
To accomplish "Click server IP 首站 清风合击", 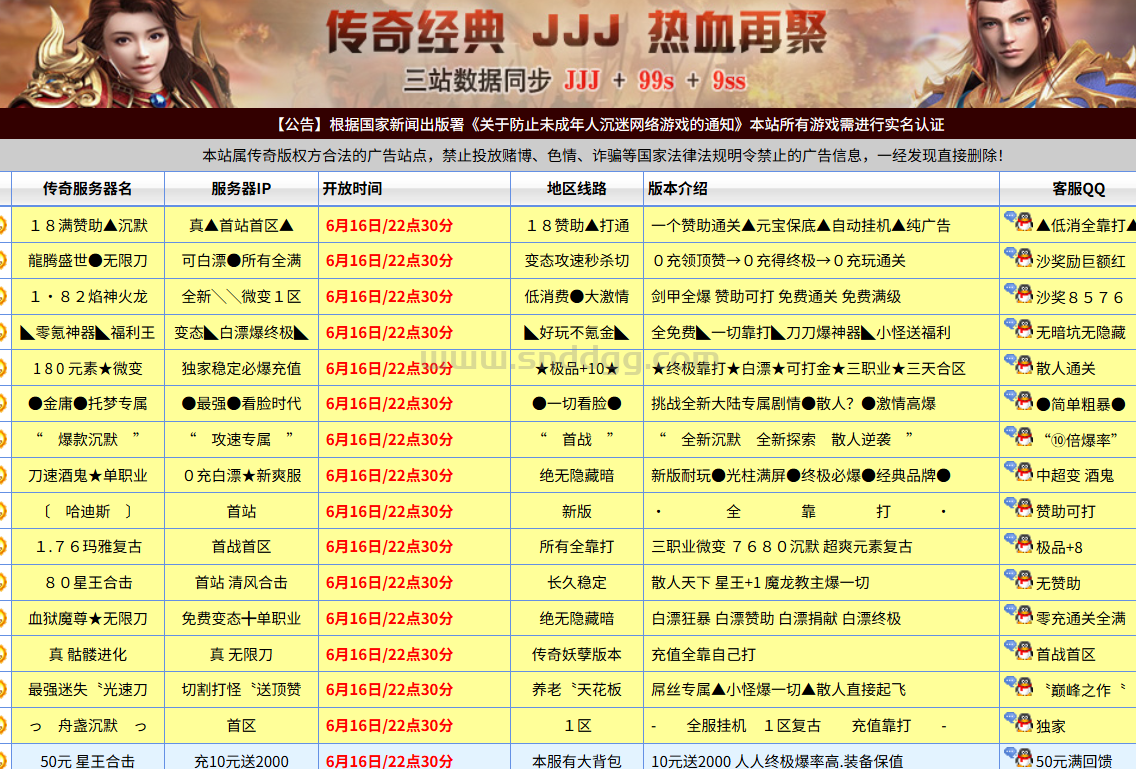I will pos(241,583).
